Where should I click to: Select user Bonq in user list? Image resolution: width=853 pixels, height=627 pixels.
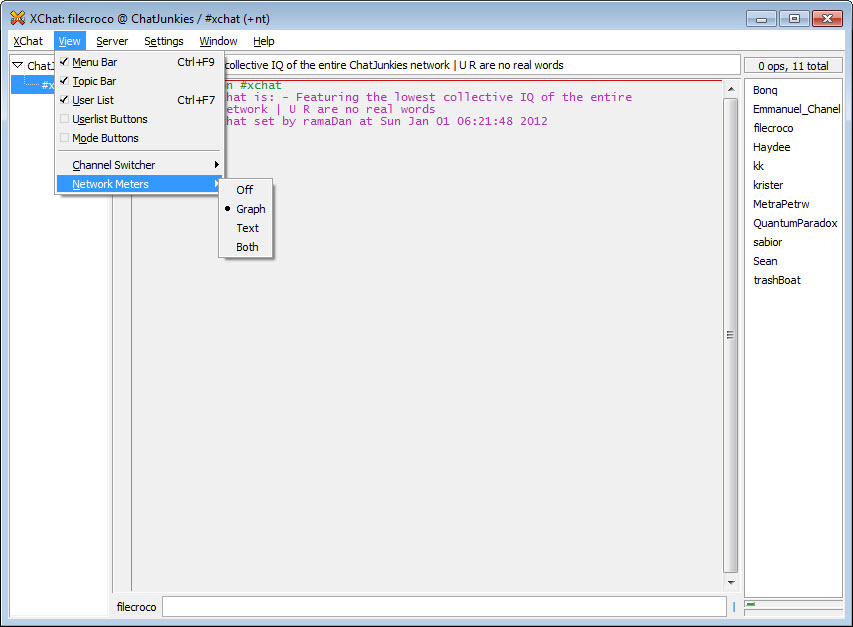click(x=765, y=90)
